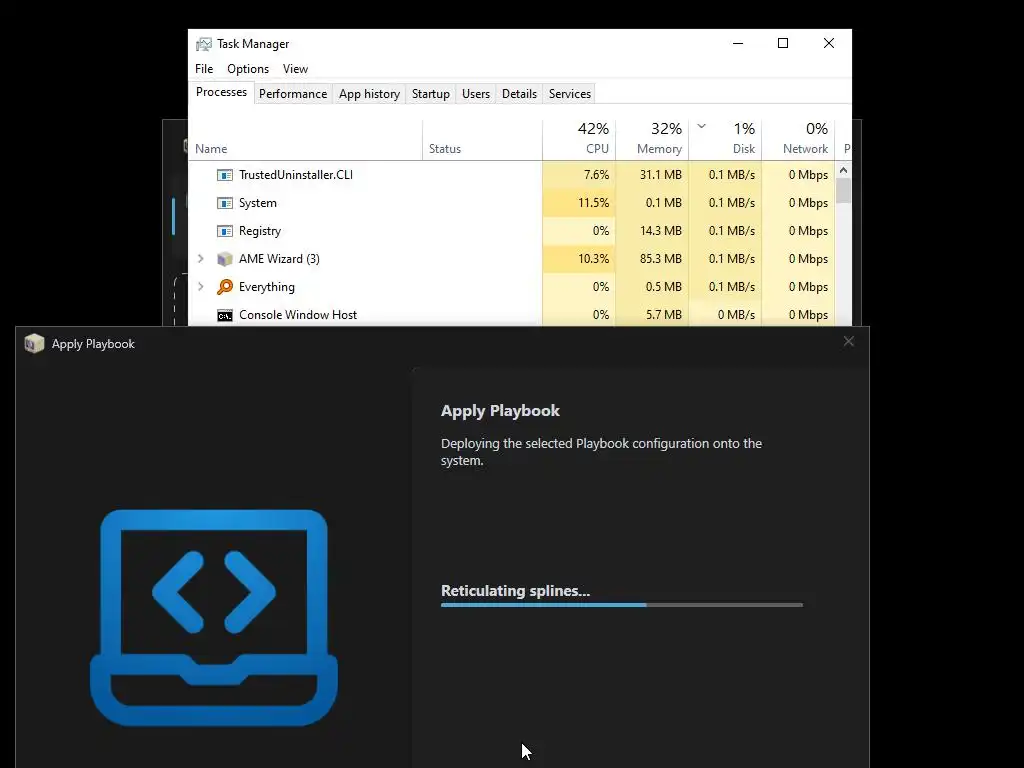The height and width of the screenshot is (768, 1024).
Task: Select the Everything process name
Action: point(266,287)
